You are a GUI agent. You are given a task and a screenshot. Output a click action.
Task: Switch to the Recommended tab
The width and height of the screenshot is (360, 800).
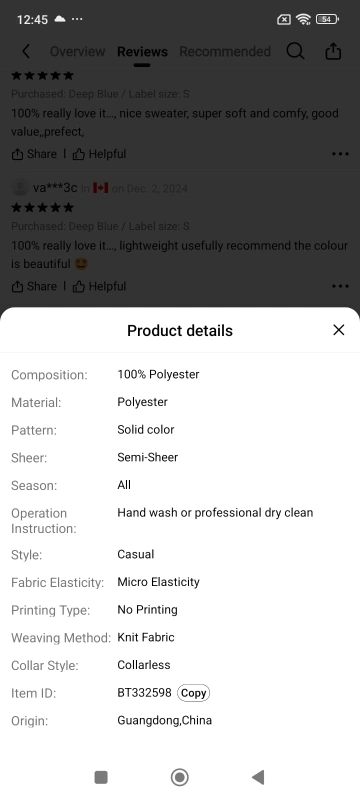225,52
